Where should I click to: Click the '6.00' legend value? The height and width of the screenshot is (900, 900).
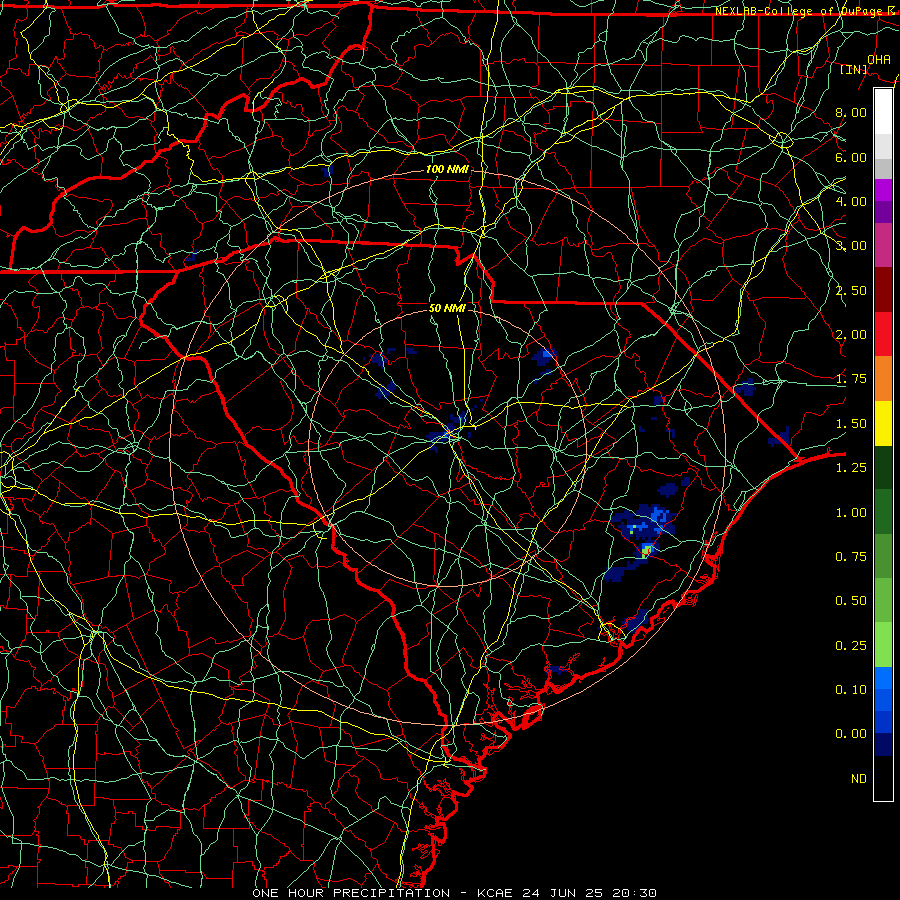point(850,157)
